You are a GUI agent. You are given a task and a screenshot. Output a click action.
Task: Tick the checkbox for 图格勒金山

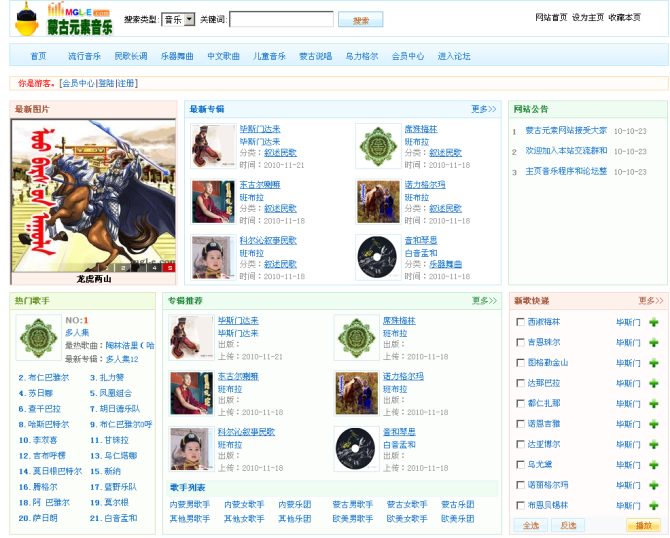click(520, 363)
